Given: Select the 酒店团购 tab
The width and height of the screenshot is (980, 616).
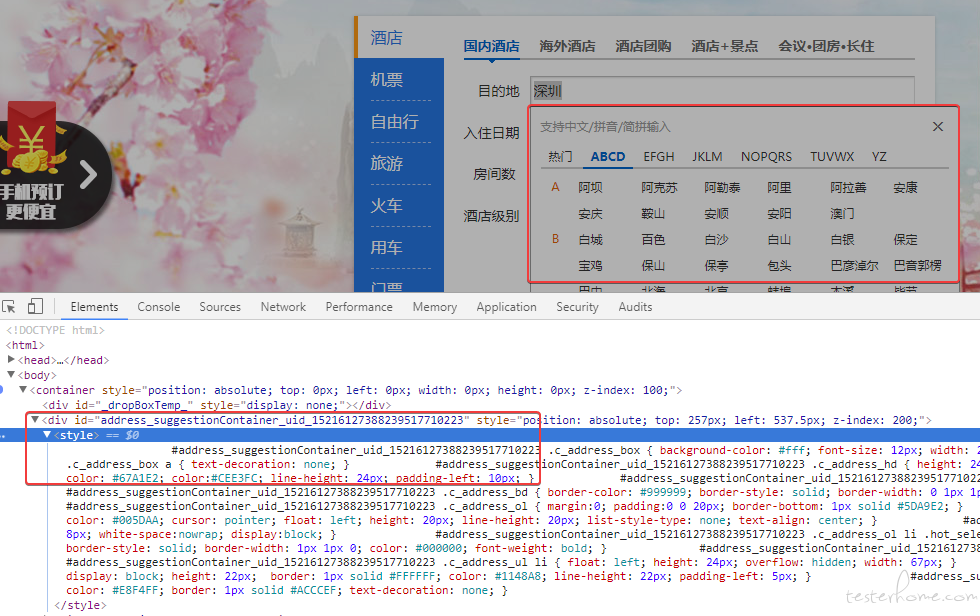Looking at the screenshot, I should (643, 46).
